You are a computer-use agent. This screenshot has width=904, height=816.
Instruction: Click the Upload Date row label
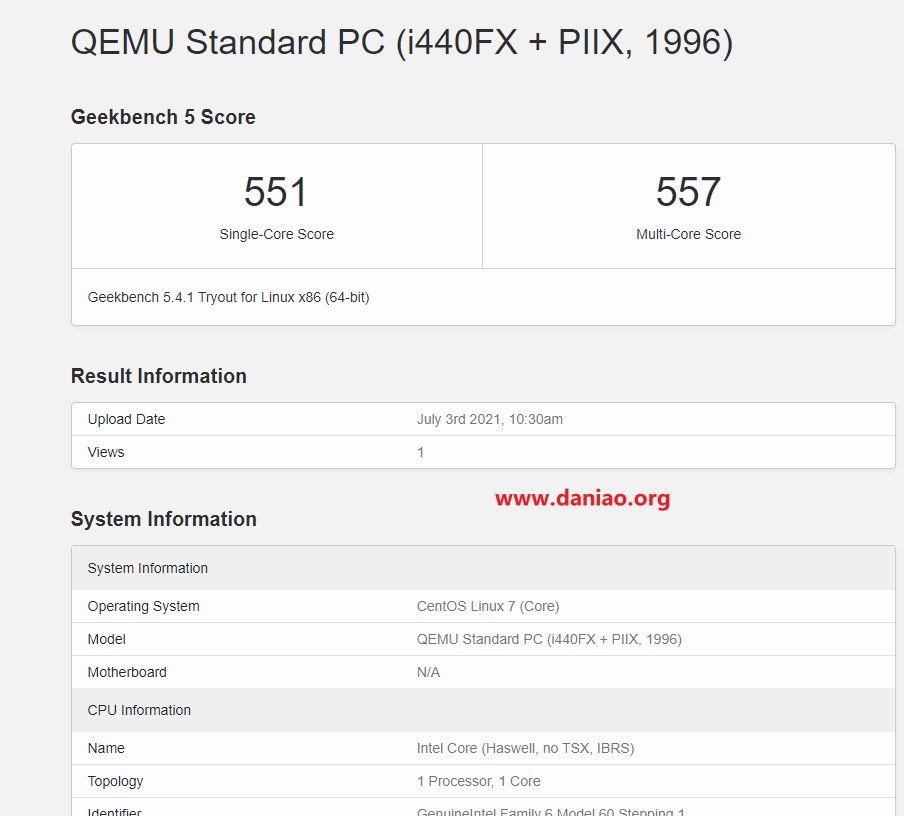pos(126,419)
